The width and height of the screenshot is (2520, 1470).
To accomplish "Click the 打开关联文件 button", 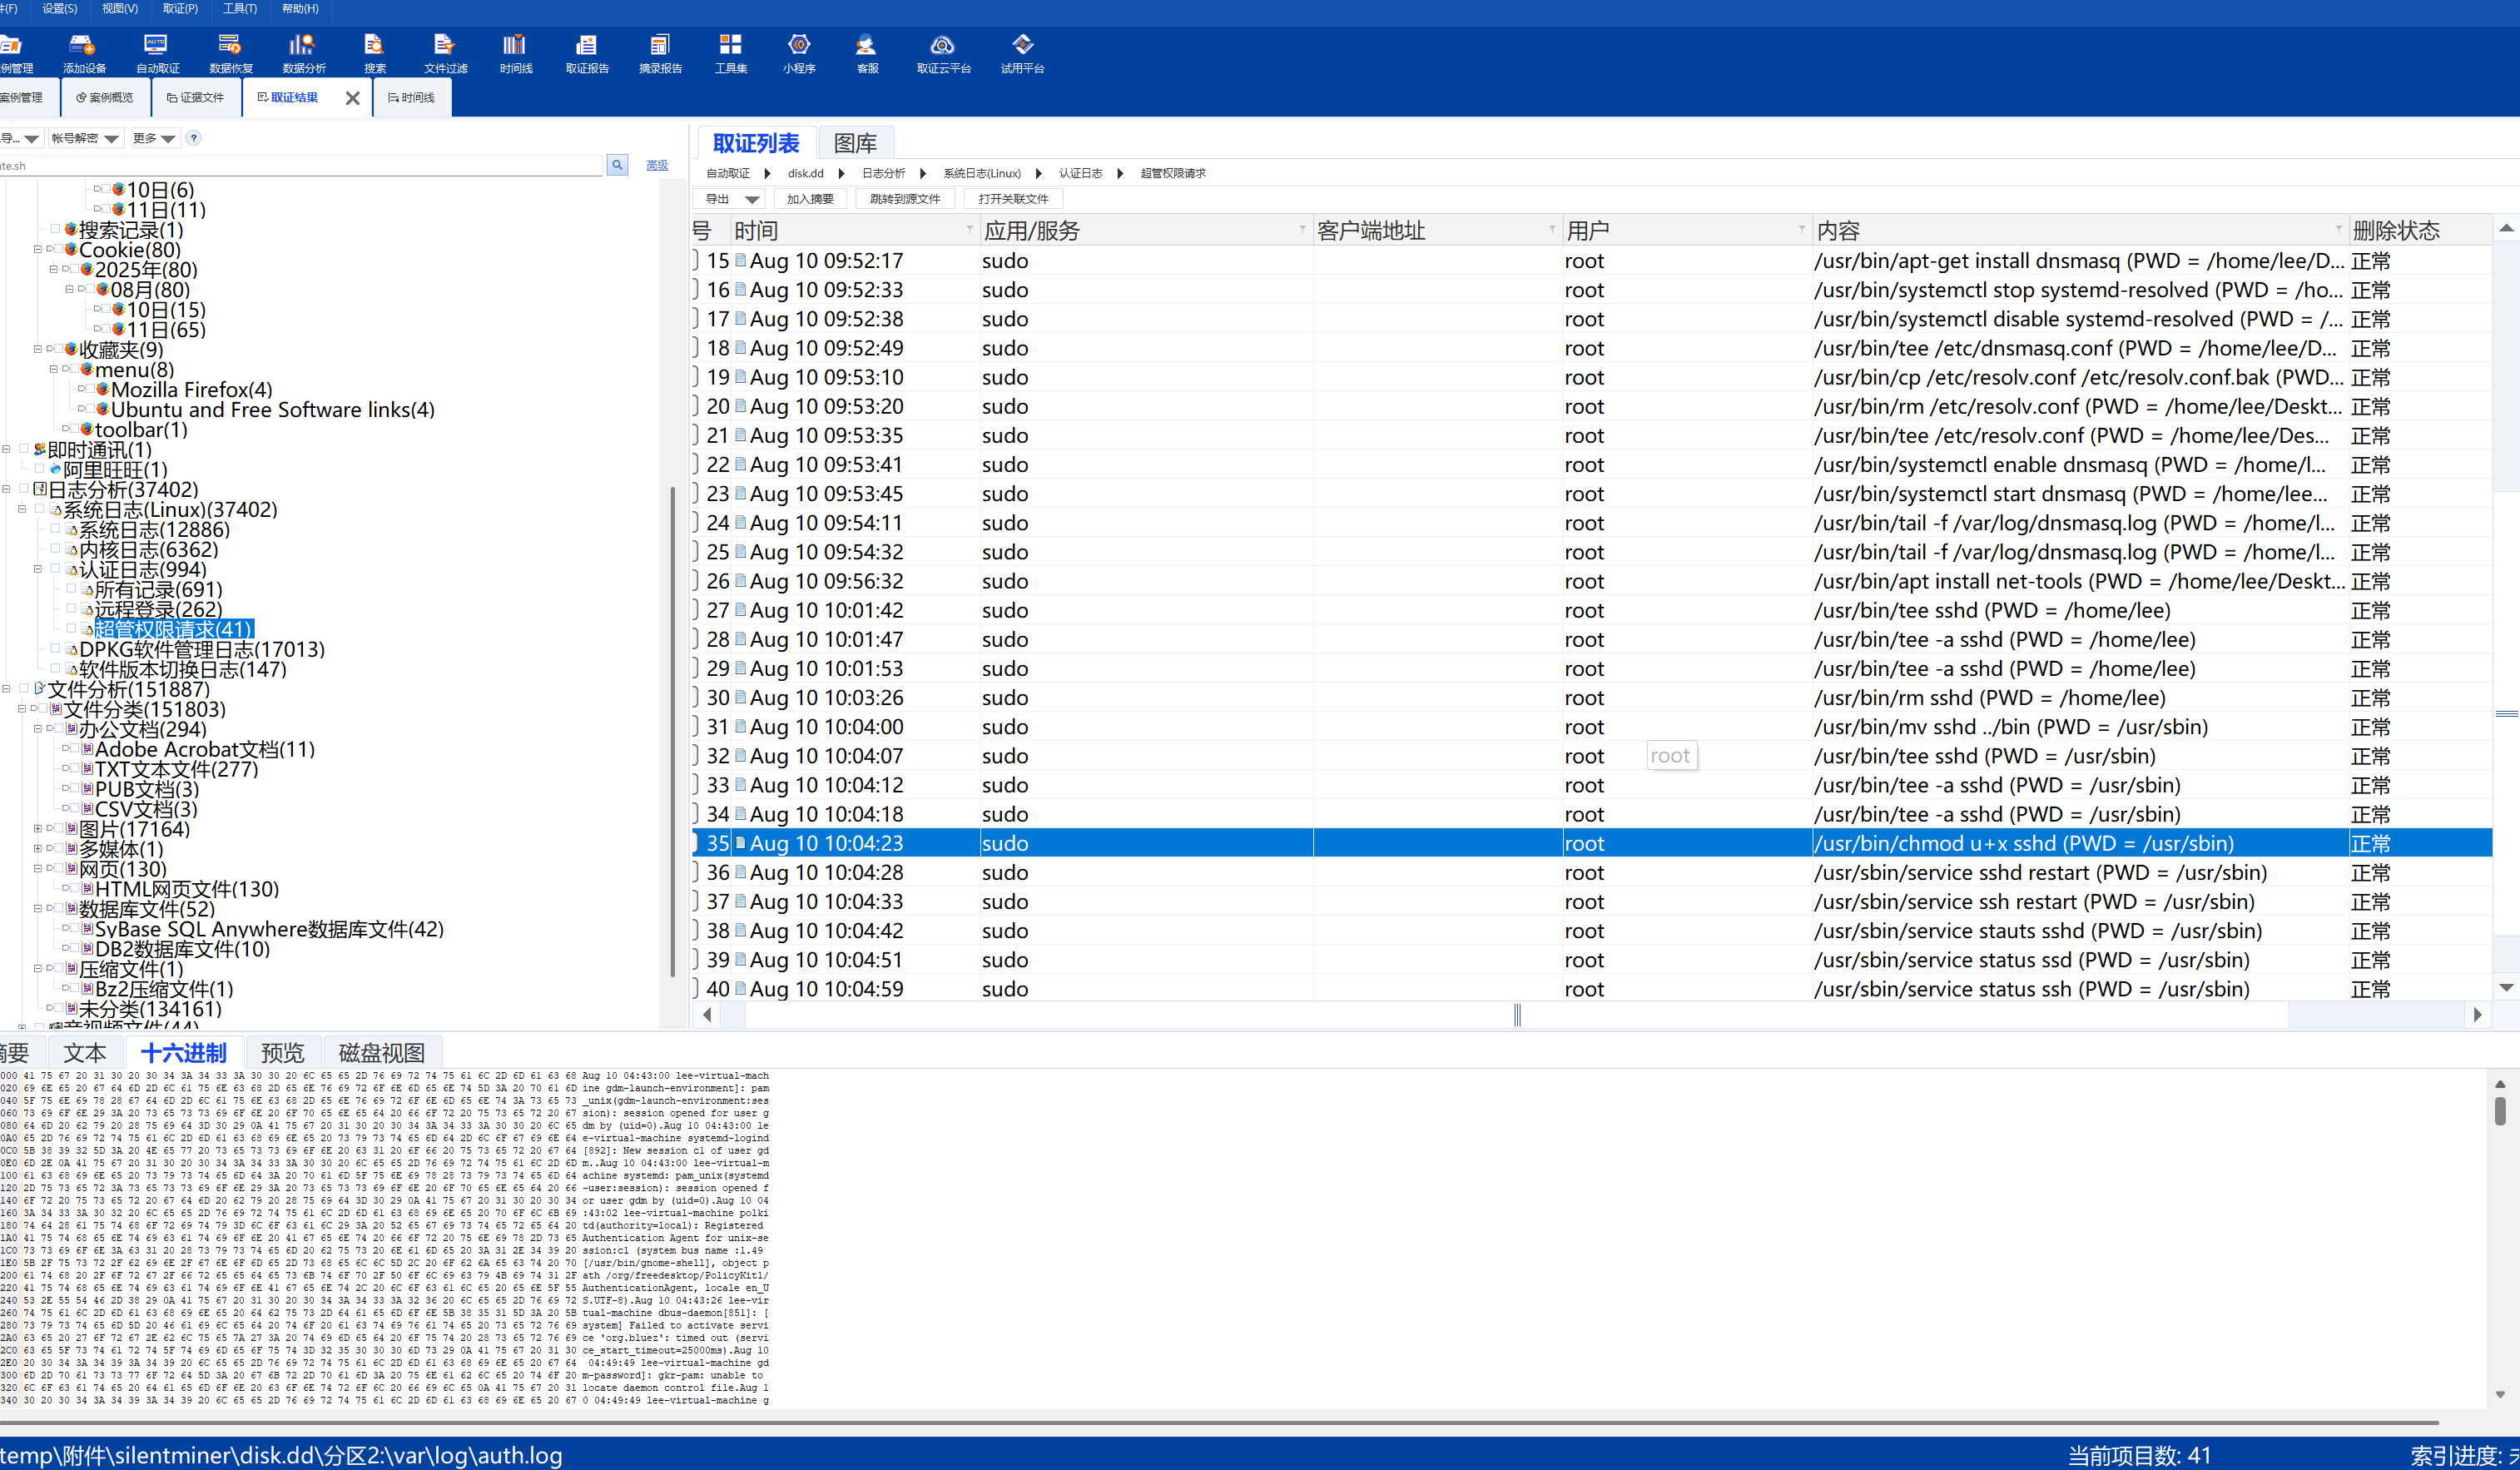I will click(1013, 199).
